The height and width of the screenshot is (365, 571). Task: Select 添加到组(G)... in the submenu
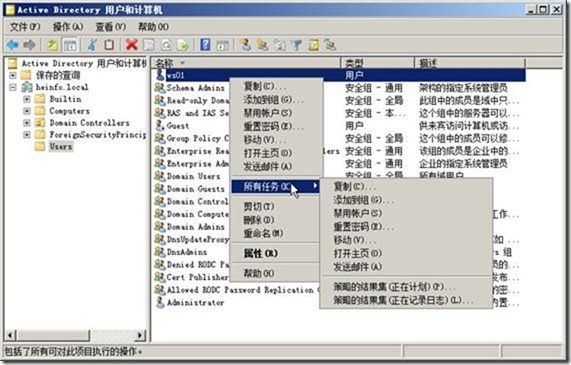pos(406,200)
